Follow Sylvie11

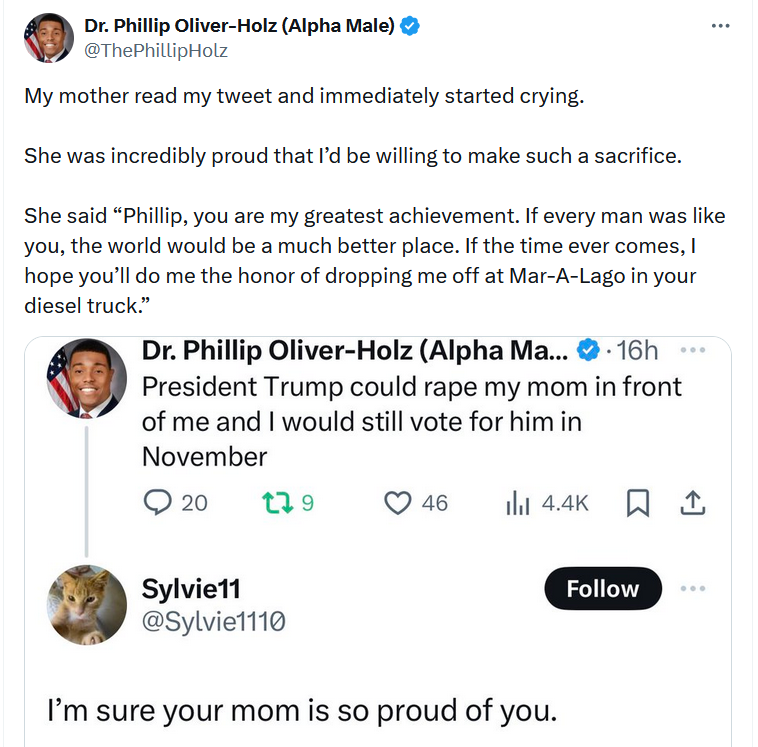pyautogui.click(x=603, y=589)
